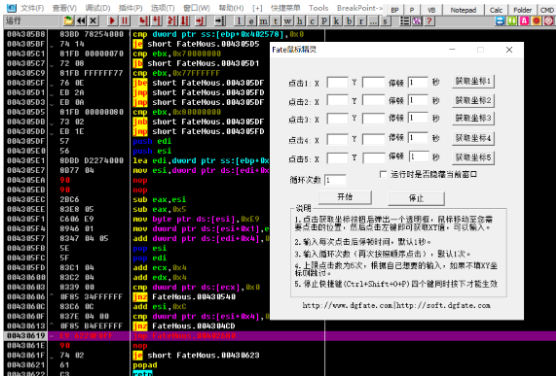Image resolution: width=556 pixels, height=383 pixels.
Task: Click the 获取坐标5 button
Action: click(473, 157)
